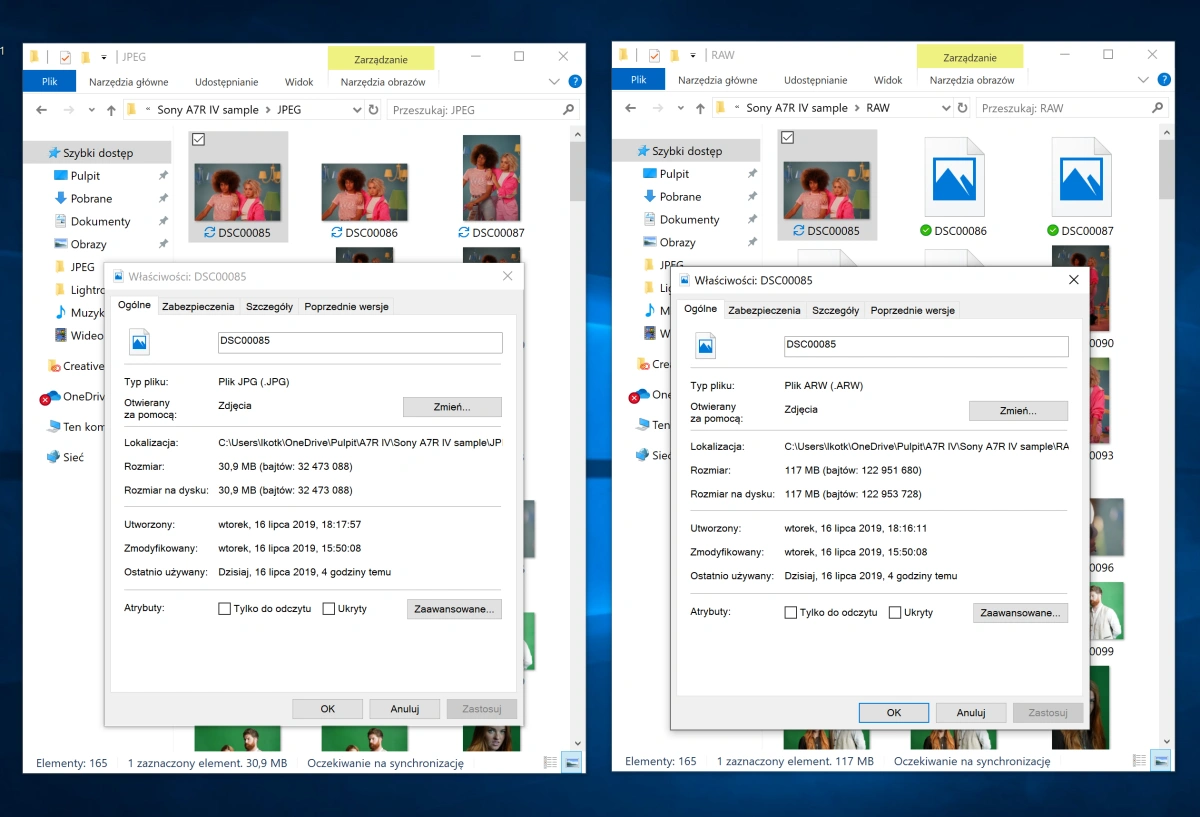Image resolution: width=1200 pixels, height=817 pixels.
Task: Open 'Zaawansowane...' in ARW properties dialog
Action: click(1020, 613)
